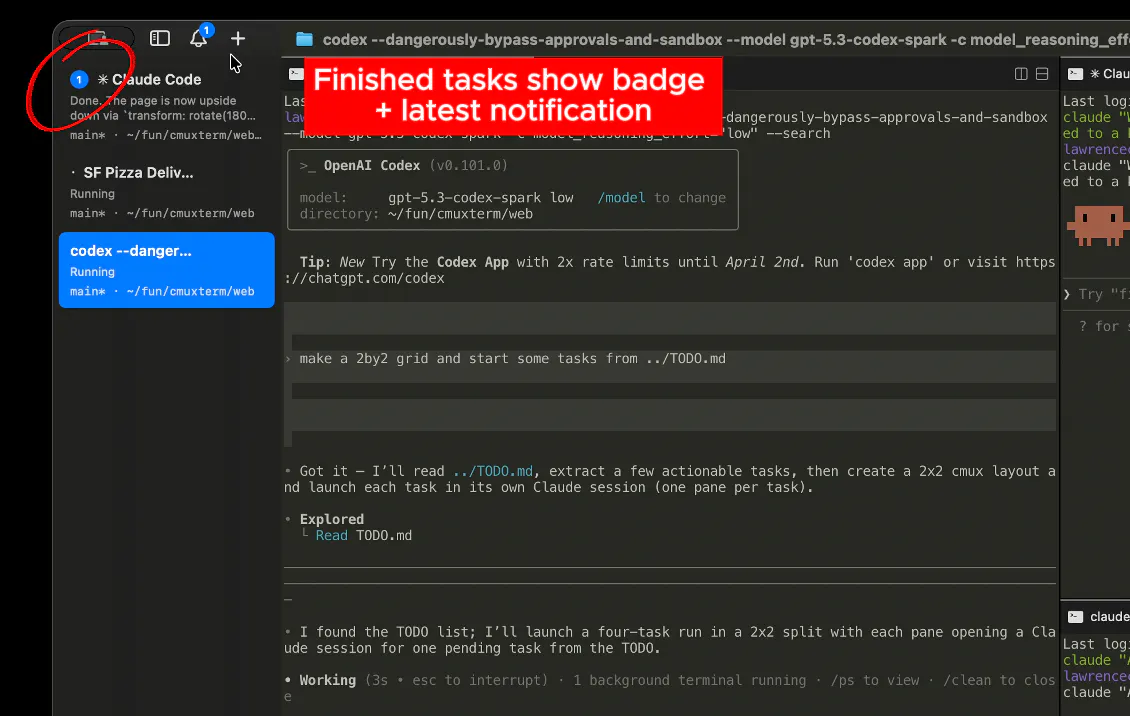Open the Claude Code workspace
Screen dimensions: 1130x716
click(166, 106)
